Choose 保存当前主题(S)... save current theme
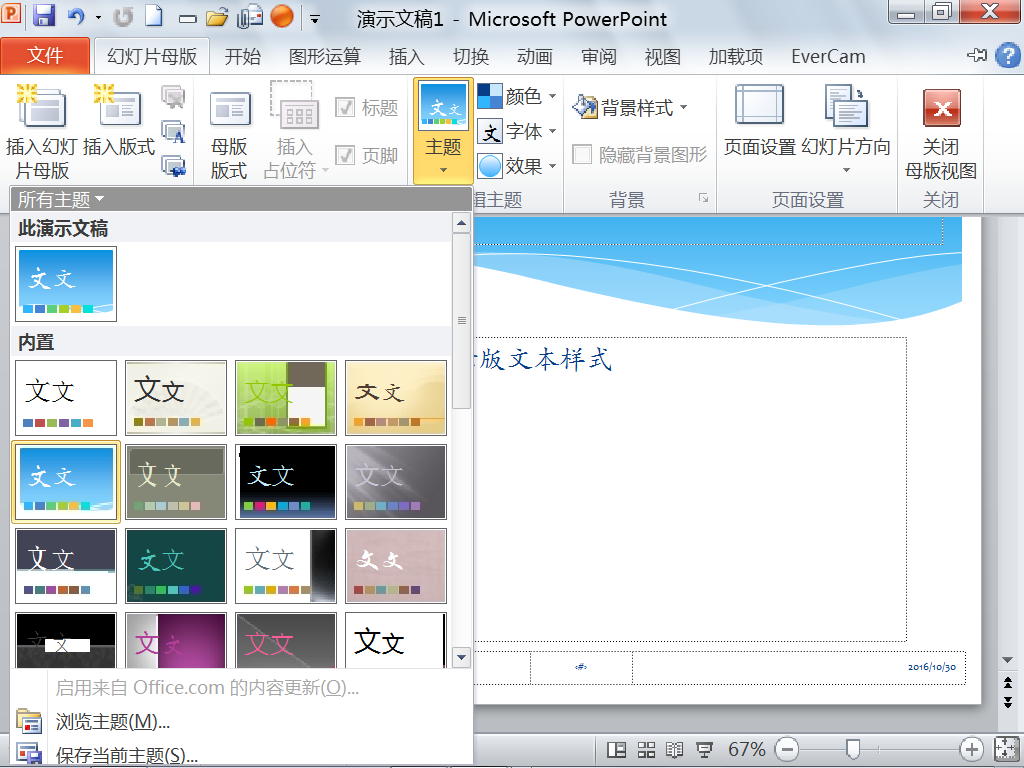 242,754
